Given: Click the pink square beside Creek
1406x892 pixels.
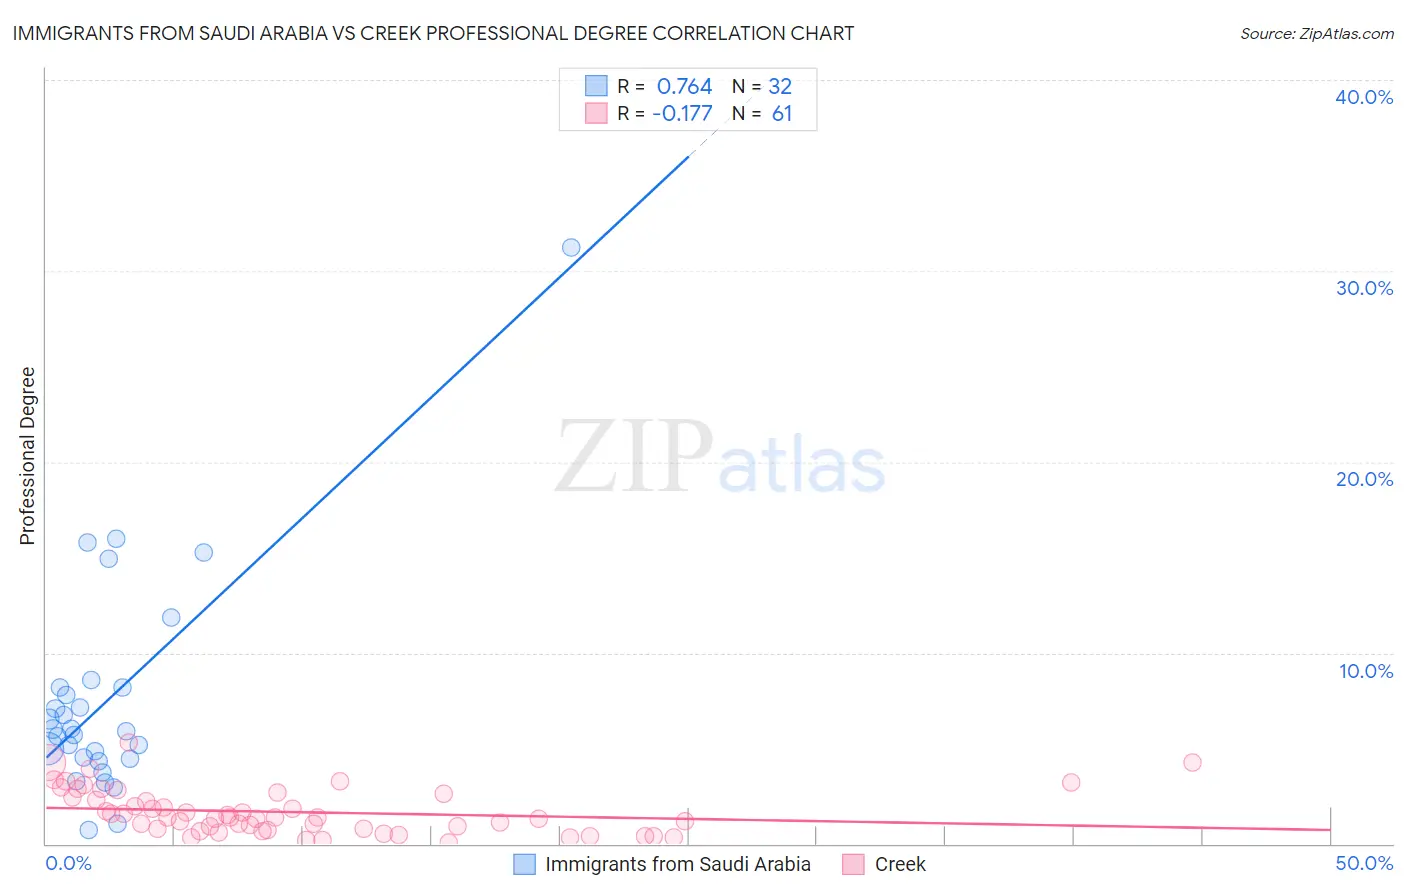Looking at the screenshot, I should pos(853,864).
